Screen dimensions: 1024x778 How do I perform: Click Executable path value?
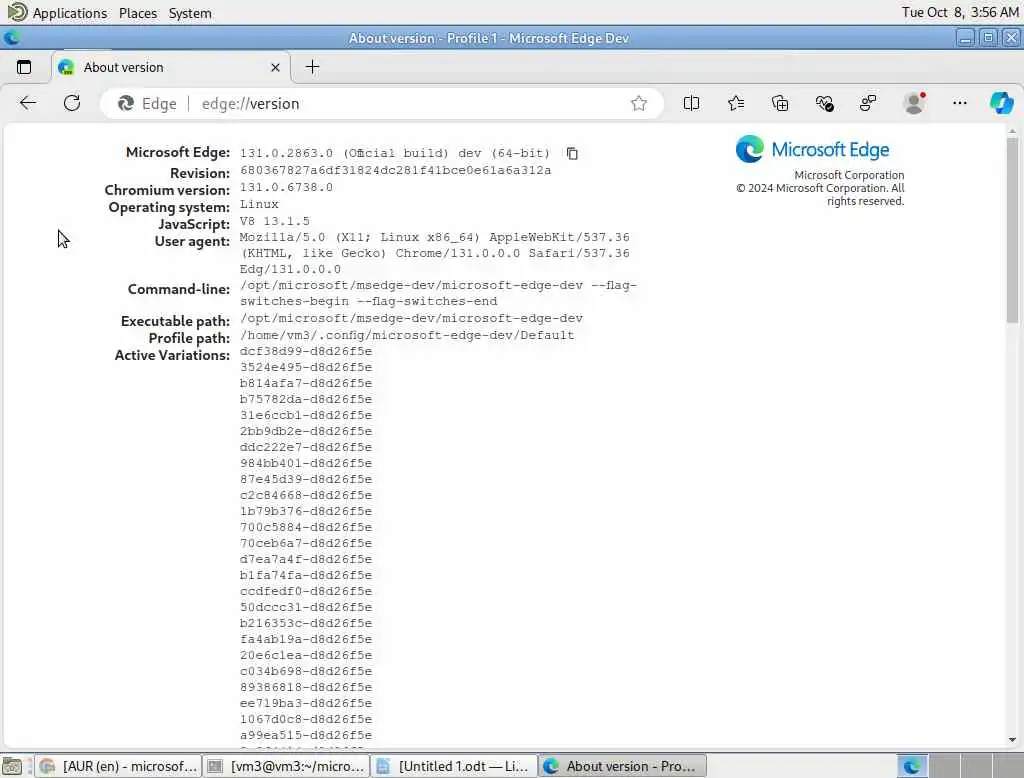(411, 319)
